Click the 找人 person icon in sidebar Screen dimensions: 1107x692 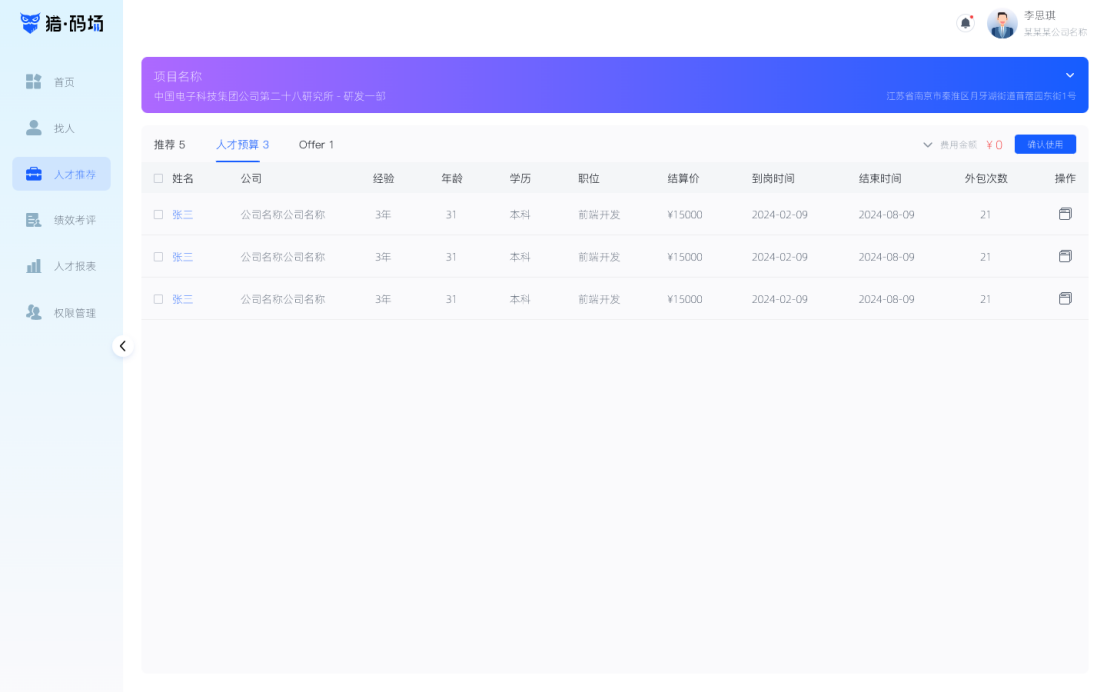34,128
